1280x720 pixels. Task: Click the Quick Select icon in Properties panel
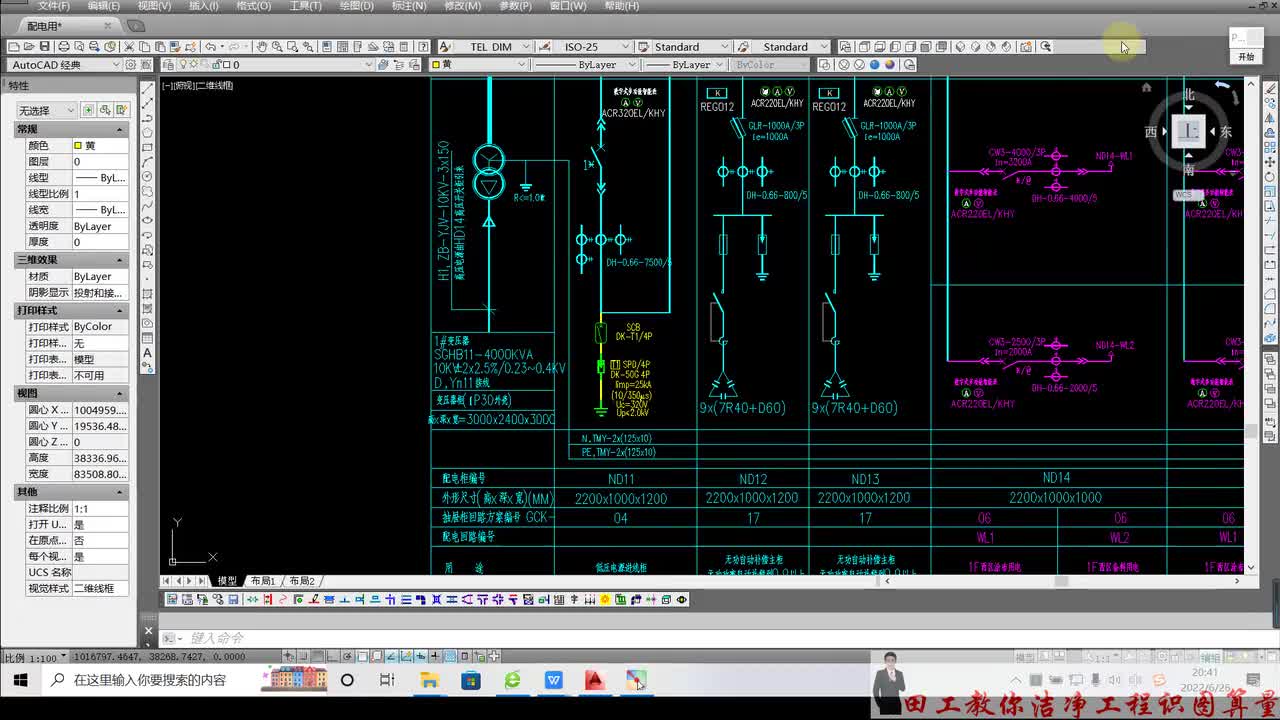coord(122,110)
